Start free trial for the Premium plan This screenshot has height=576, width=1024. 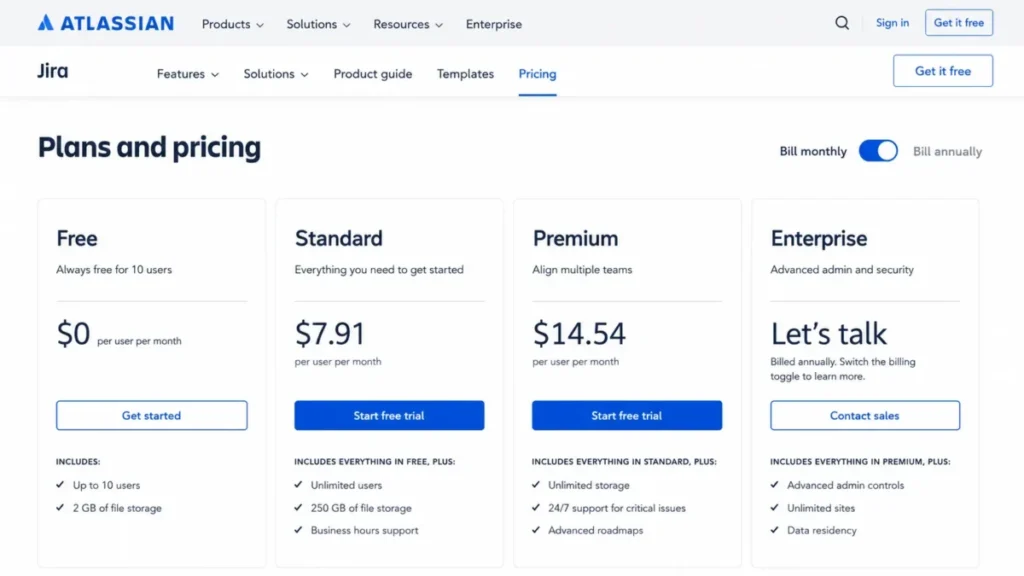[627, 415]
